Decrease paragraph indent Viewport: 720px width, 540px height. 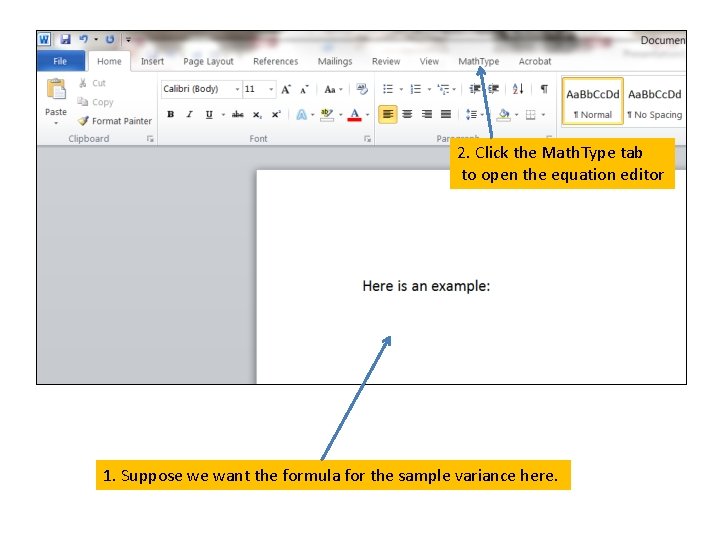click(475, 89)
